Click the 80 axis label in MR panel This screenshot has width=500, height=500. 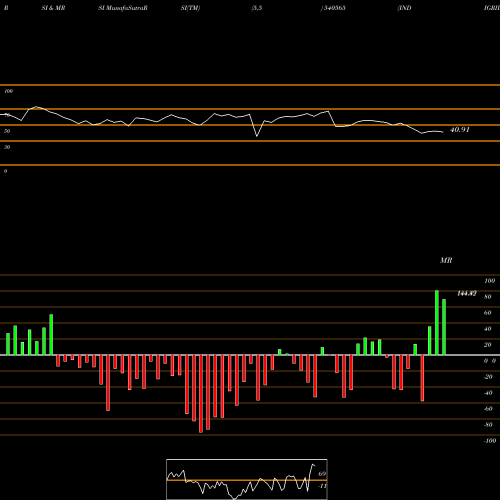coord(488,297)
